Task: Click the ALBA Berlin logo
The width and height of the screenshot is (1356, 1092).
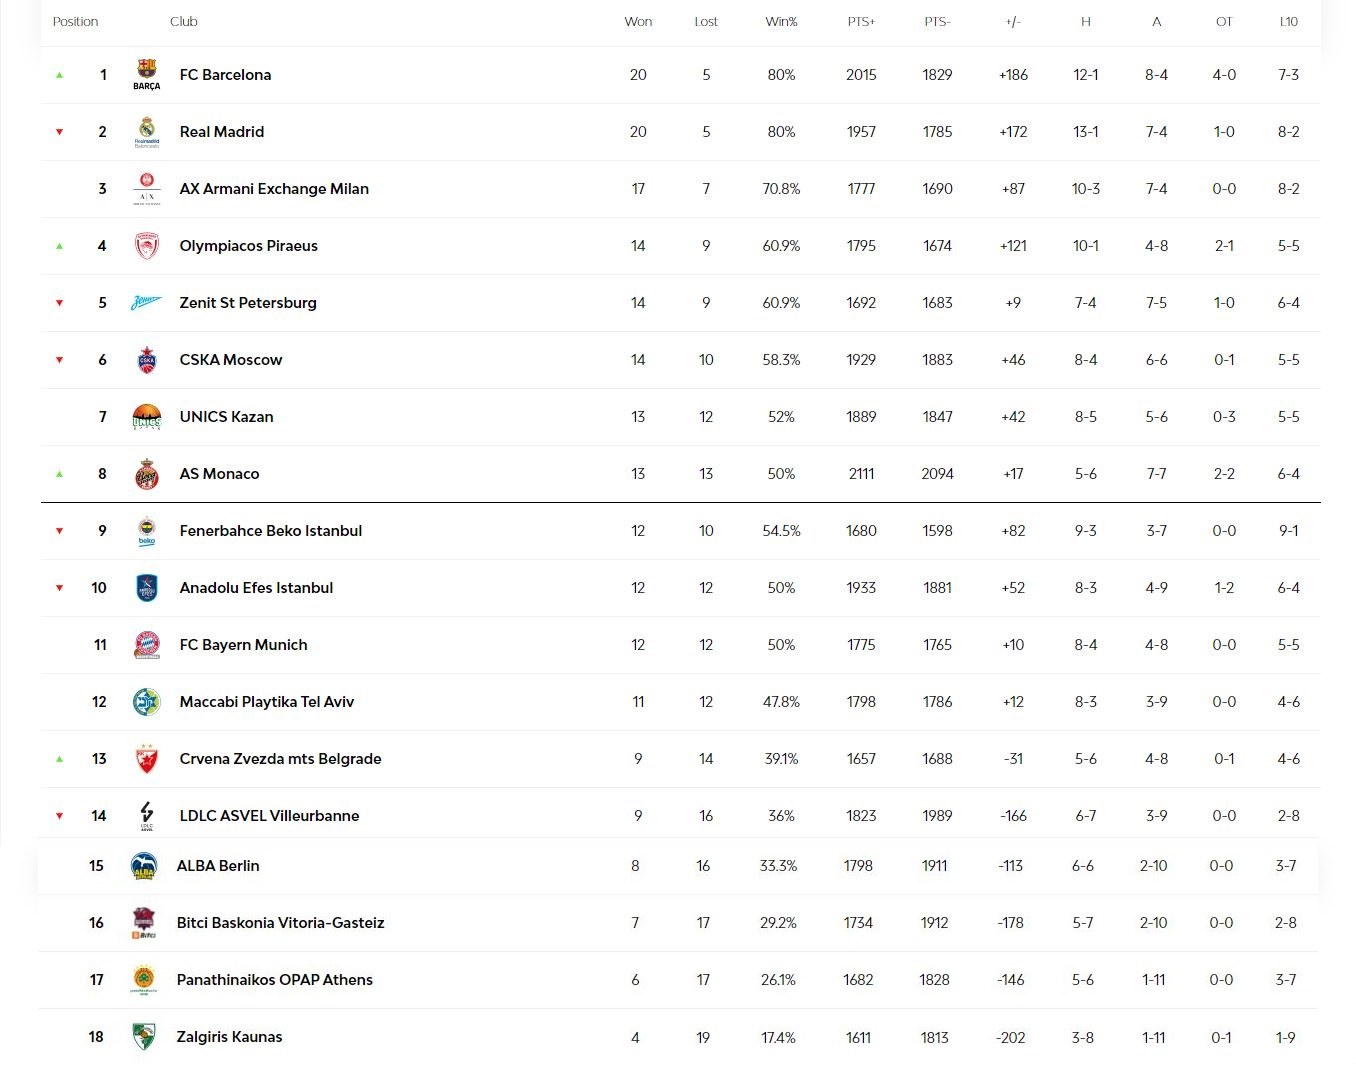Action: pyautogui.click(x=144, y=865)
